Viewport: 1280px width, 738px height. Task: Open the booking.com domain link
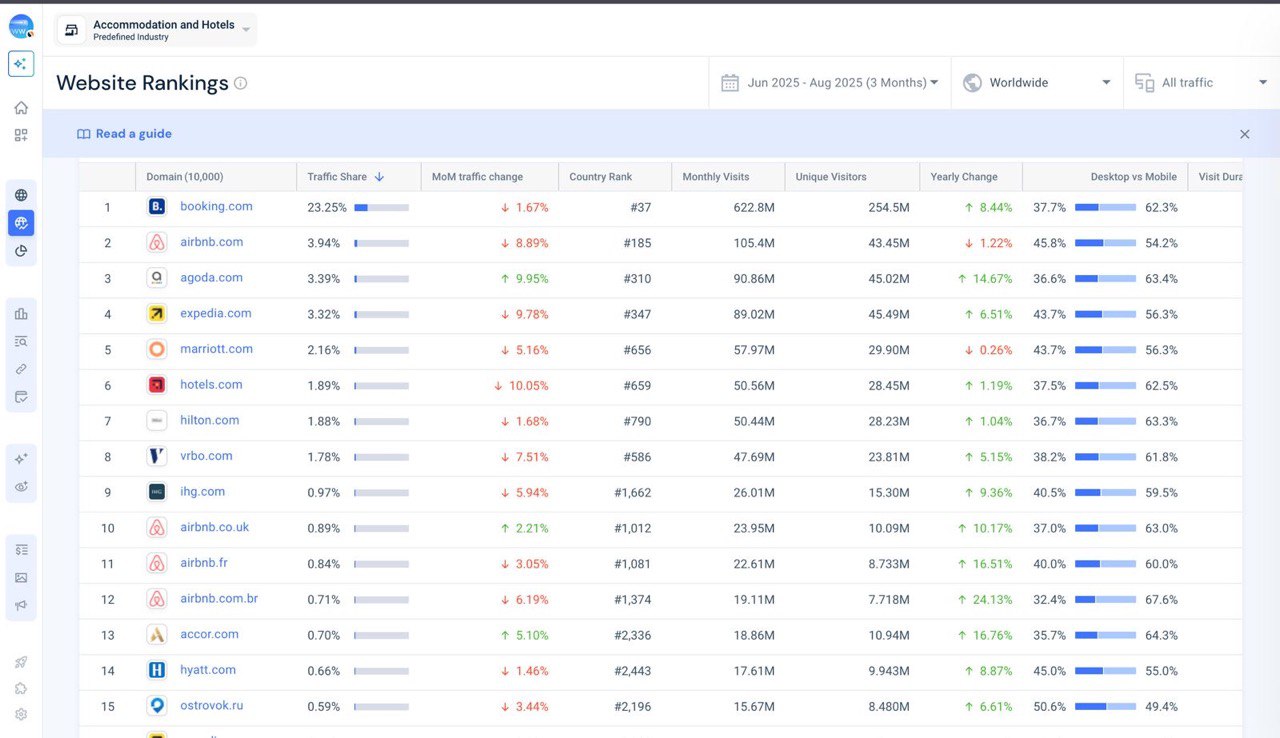pyautogui.click(x=216, y=206)
